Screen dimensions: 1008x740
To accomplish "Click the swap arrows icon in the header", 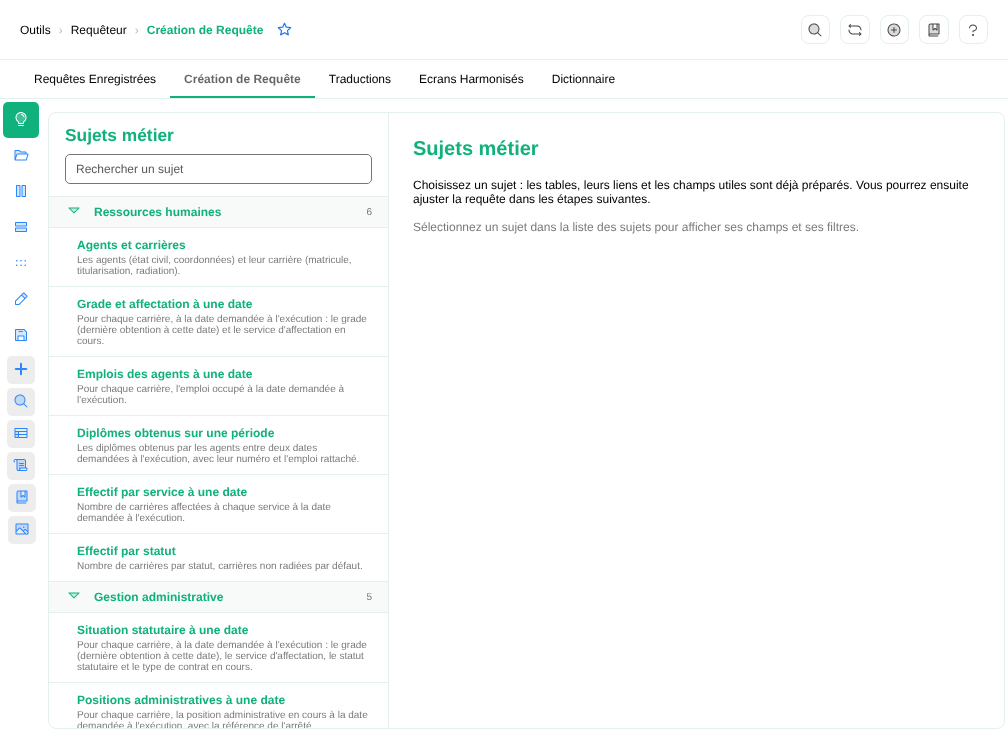I will coord(855,30).
